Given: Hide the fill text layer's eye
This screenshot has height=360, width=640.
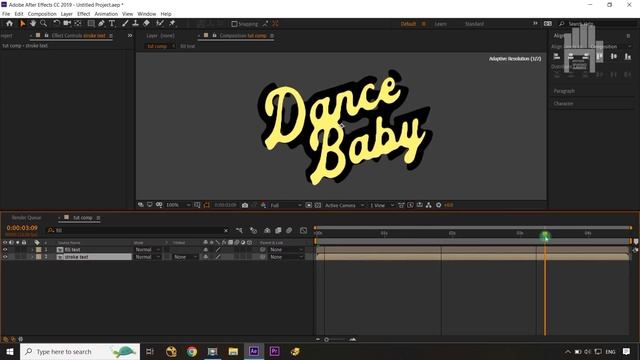Looking at the screenshot, I should (5, 249).
